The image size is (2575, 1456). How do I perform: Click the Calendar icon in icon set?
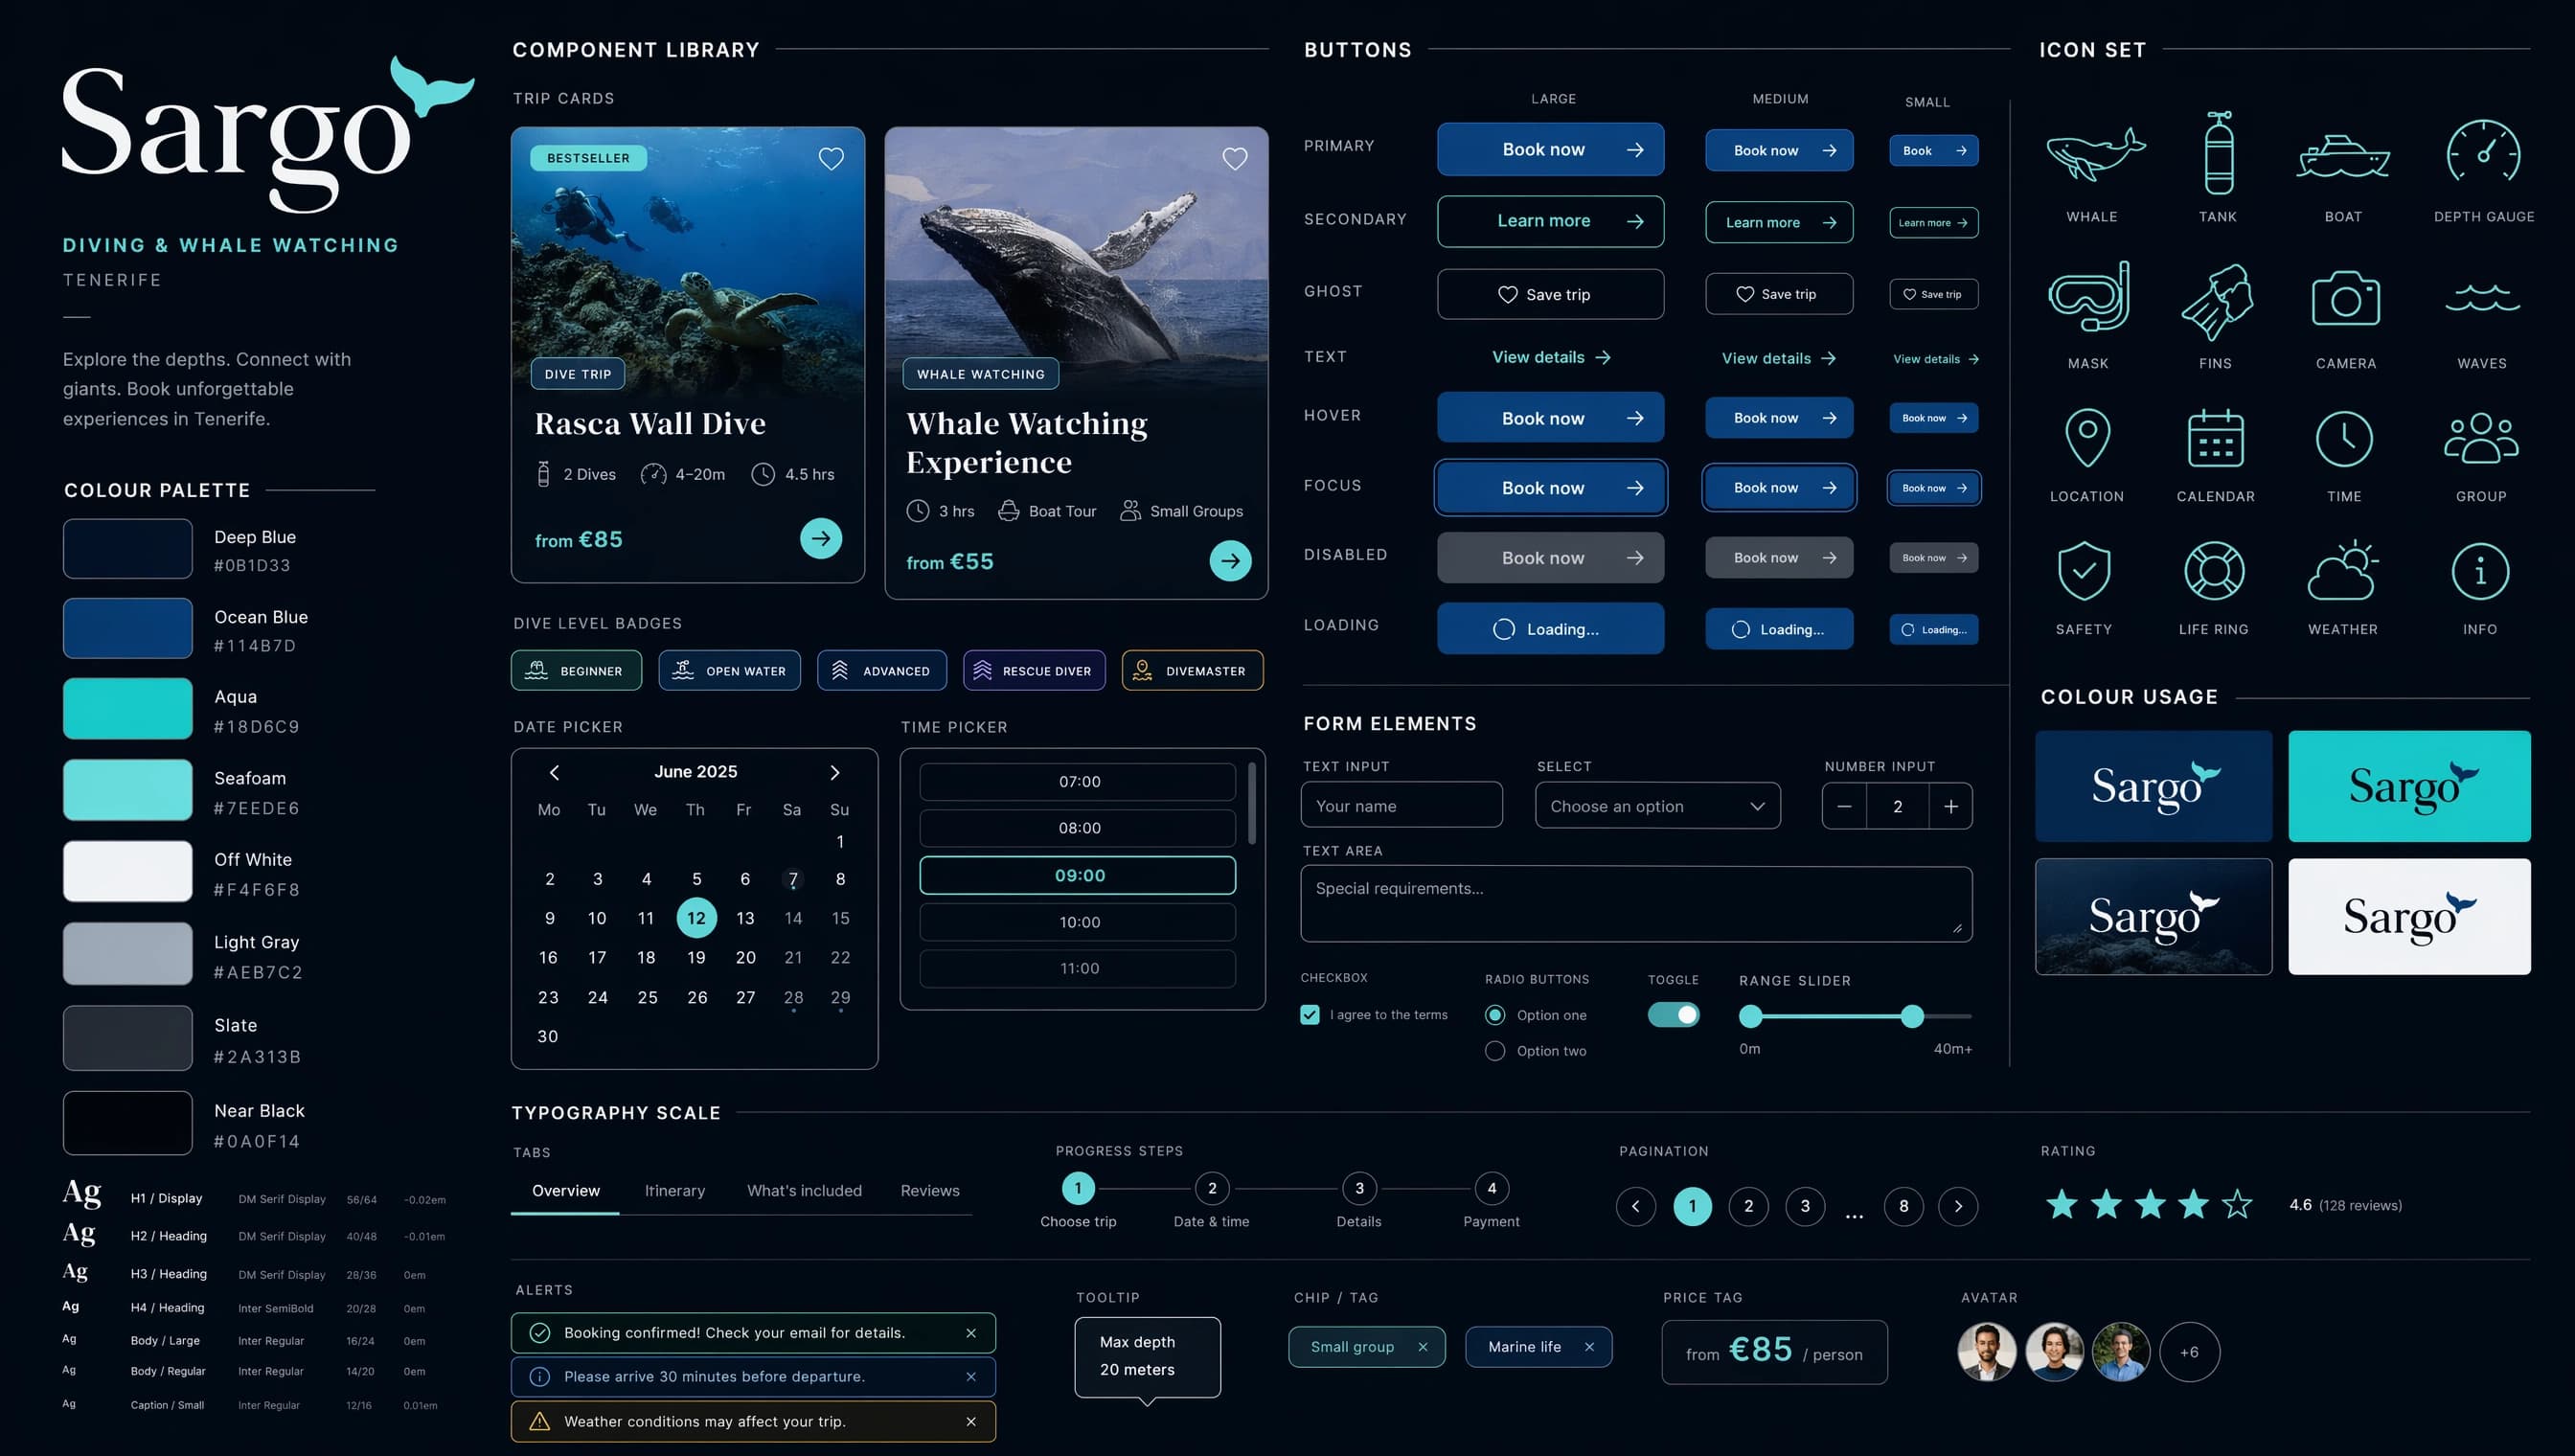2215,438
